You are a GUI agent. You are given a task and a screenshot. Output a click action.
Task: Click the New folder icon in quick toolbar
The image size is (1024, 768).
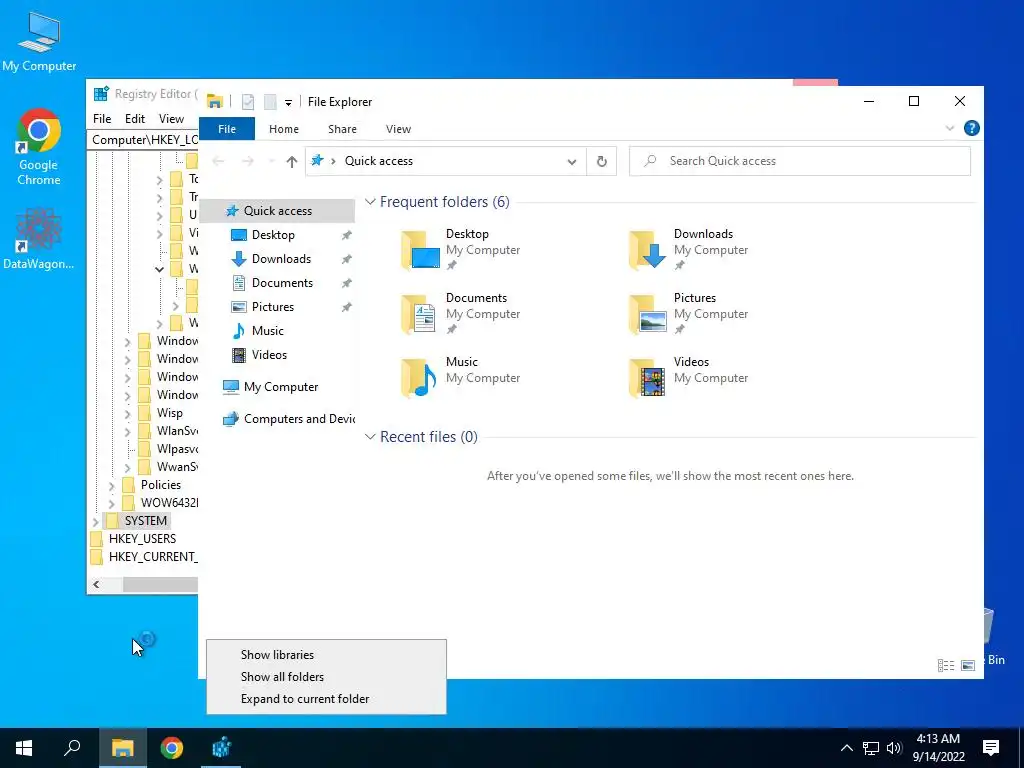pos(270,102)
